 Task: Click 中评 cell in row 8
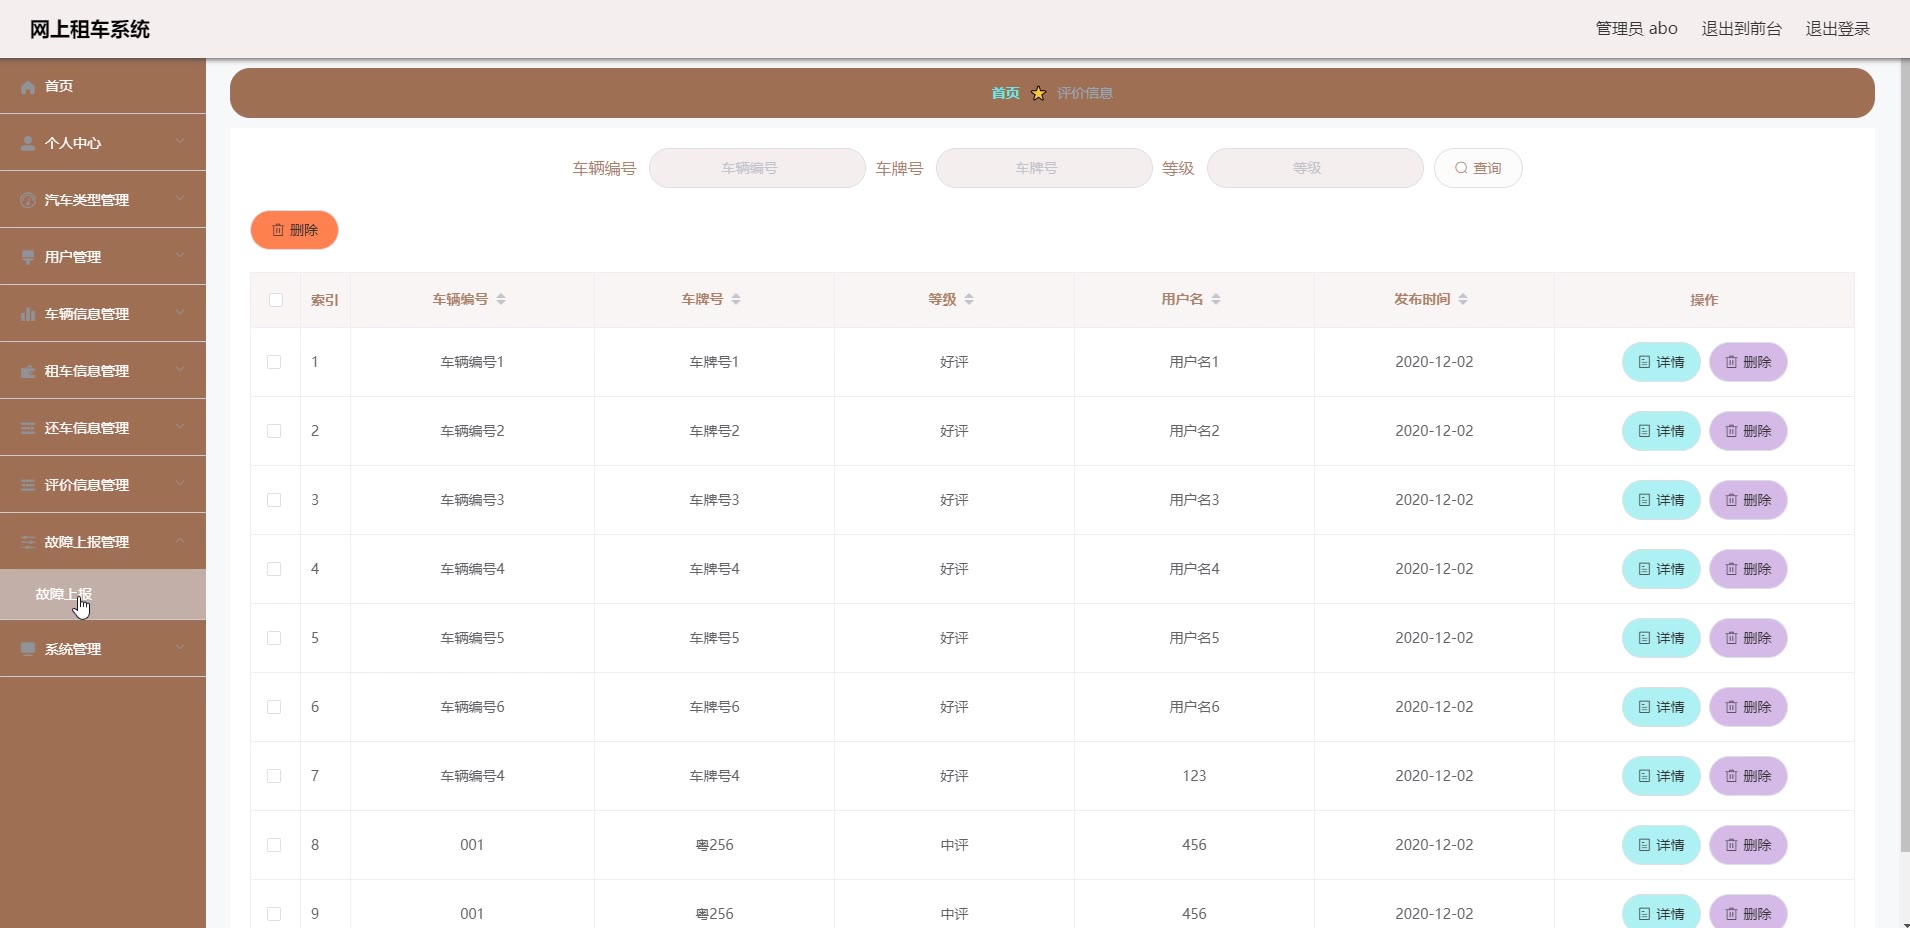954,845
